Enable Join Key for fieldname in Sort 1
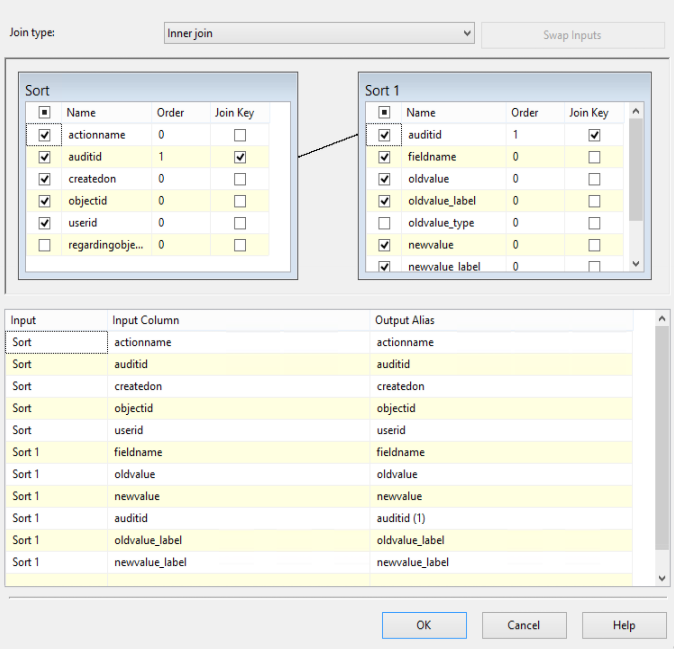674x649 pixels. coord(594,157)
